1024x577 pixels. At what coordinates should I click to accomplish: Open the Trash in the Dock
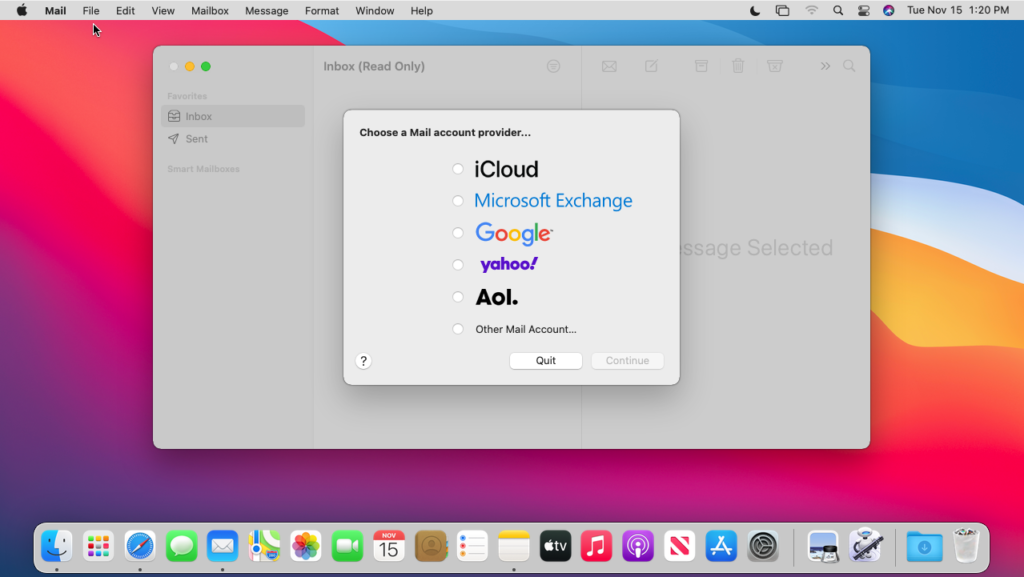point(966,546)
